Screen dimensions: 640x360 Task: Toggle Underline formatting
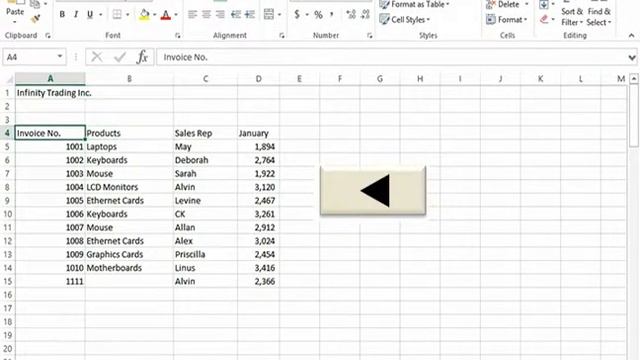90,15
